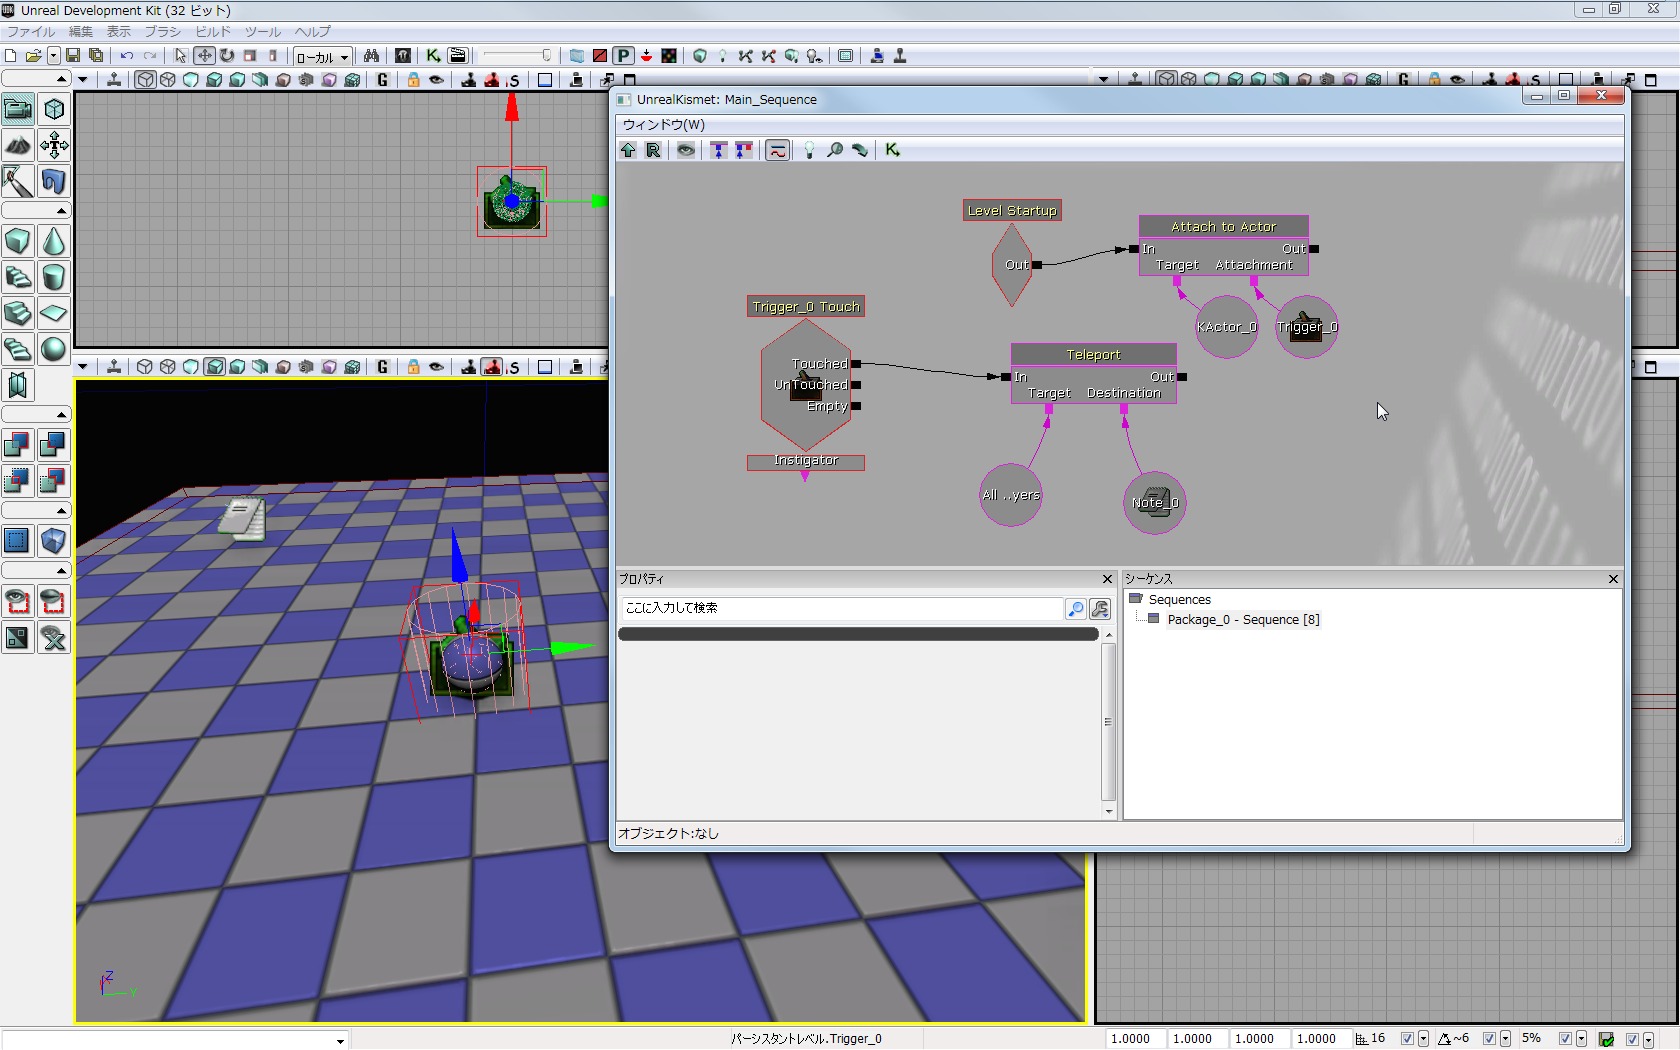
Task: Open the grid size dropdown arrow beside 16
Action: 1423,1039
